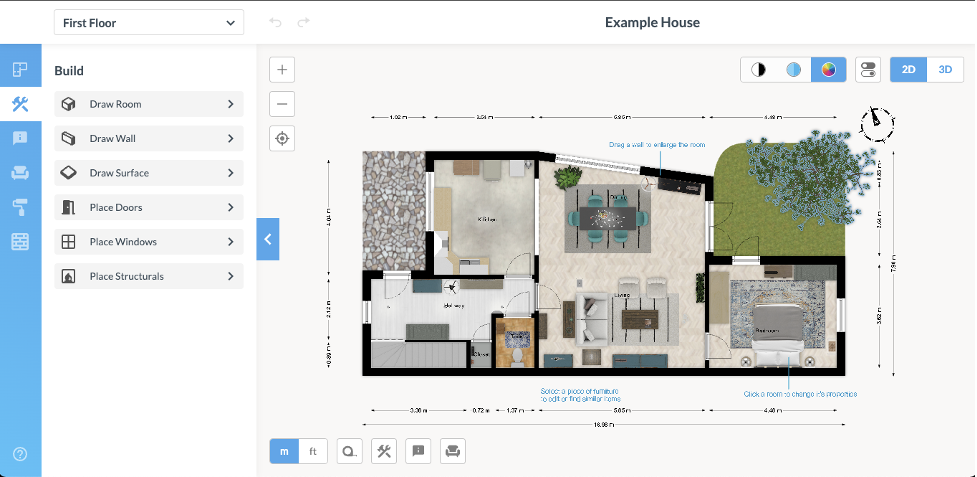The image size is (977, 477).
Task: Click the furniture sofa bottom toolbar icon
Action: coord(453,451)
